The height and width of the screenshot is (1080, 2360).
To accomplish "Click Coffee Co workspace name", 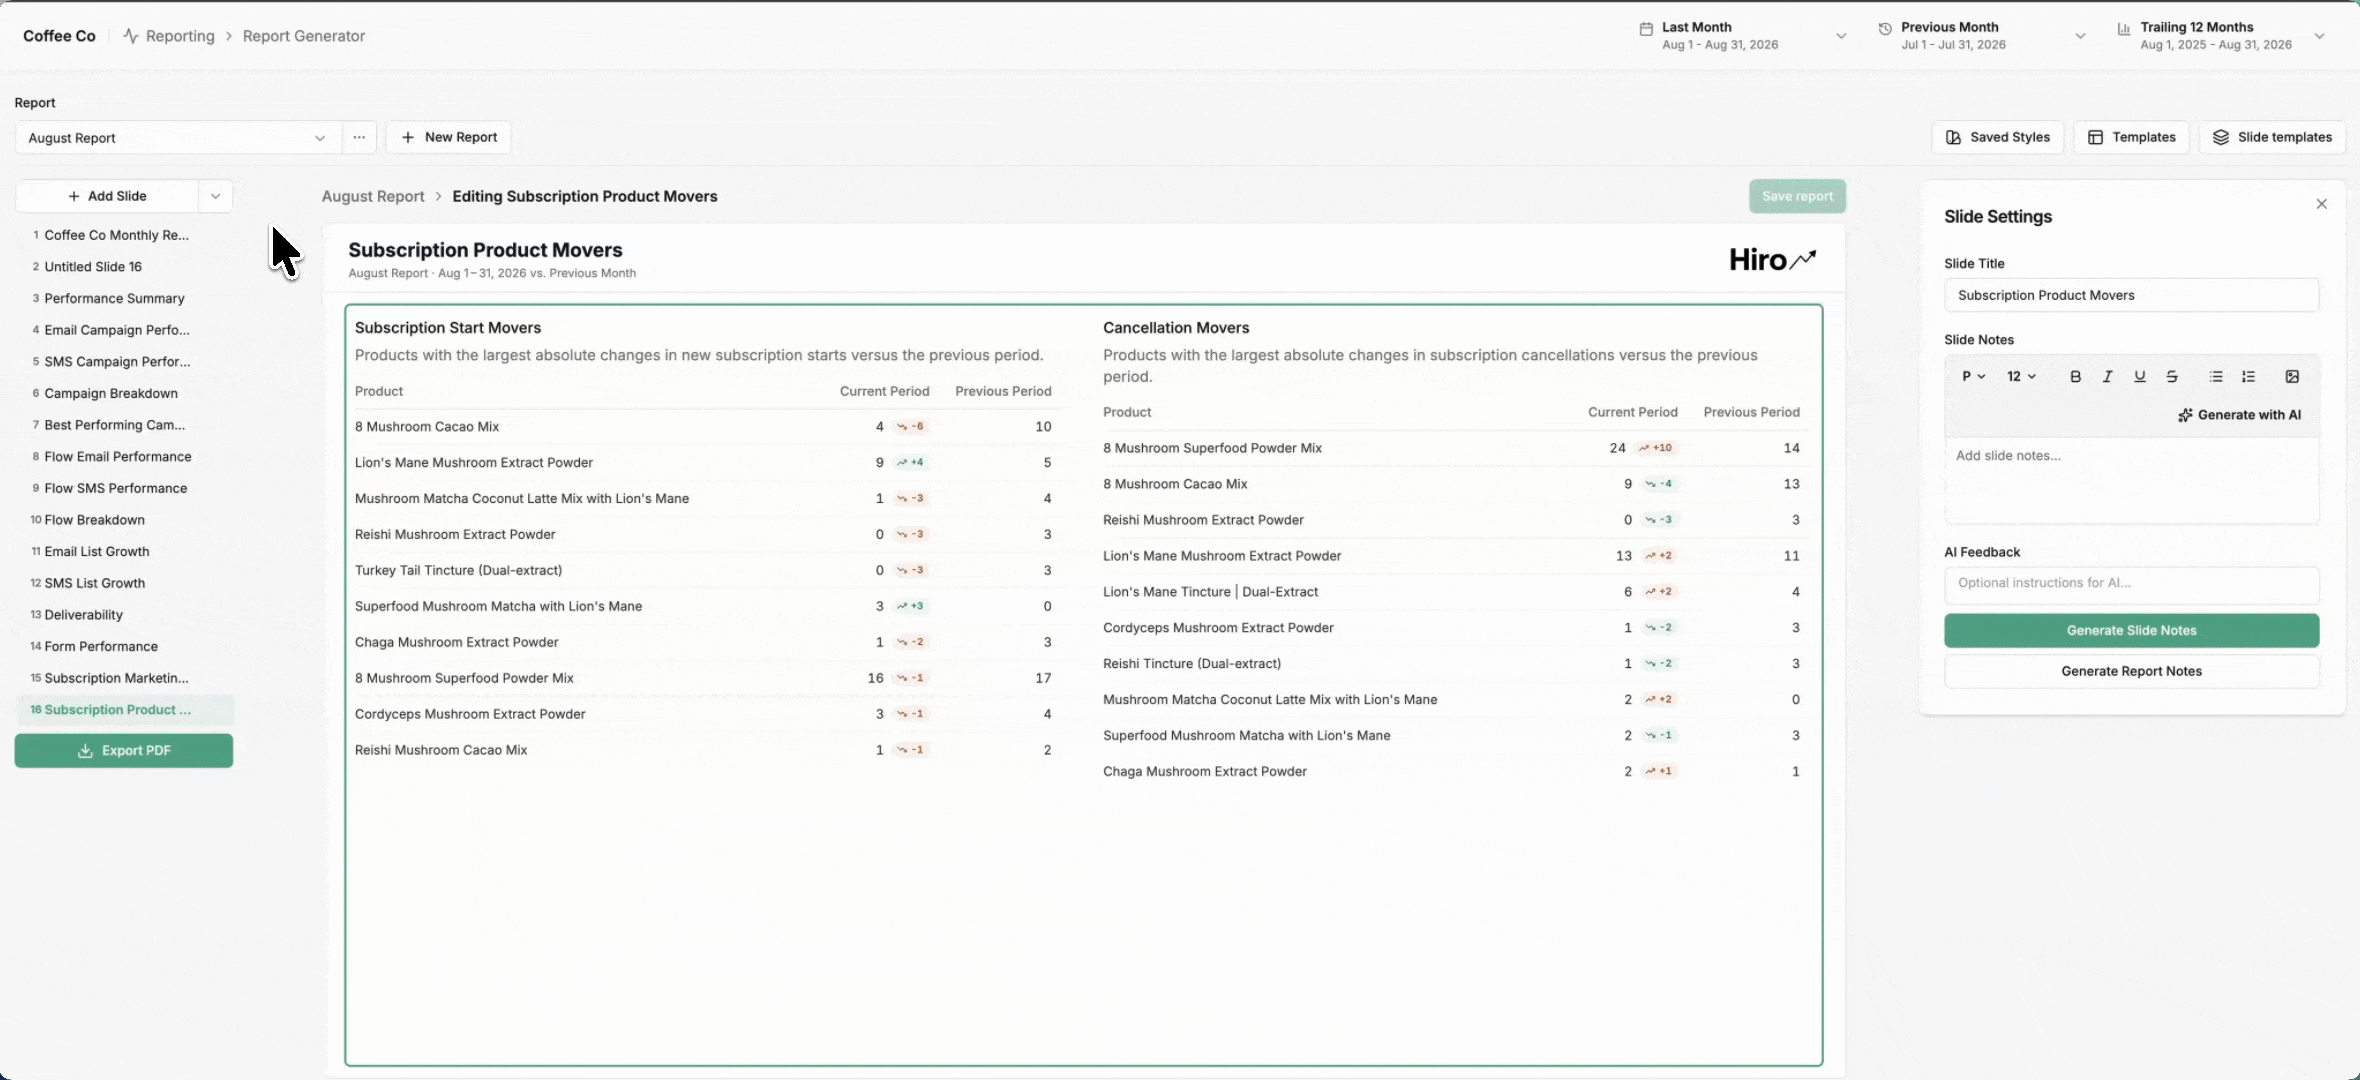I will point(59,36).
